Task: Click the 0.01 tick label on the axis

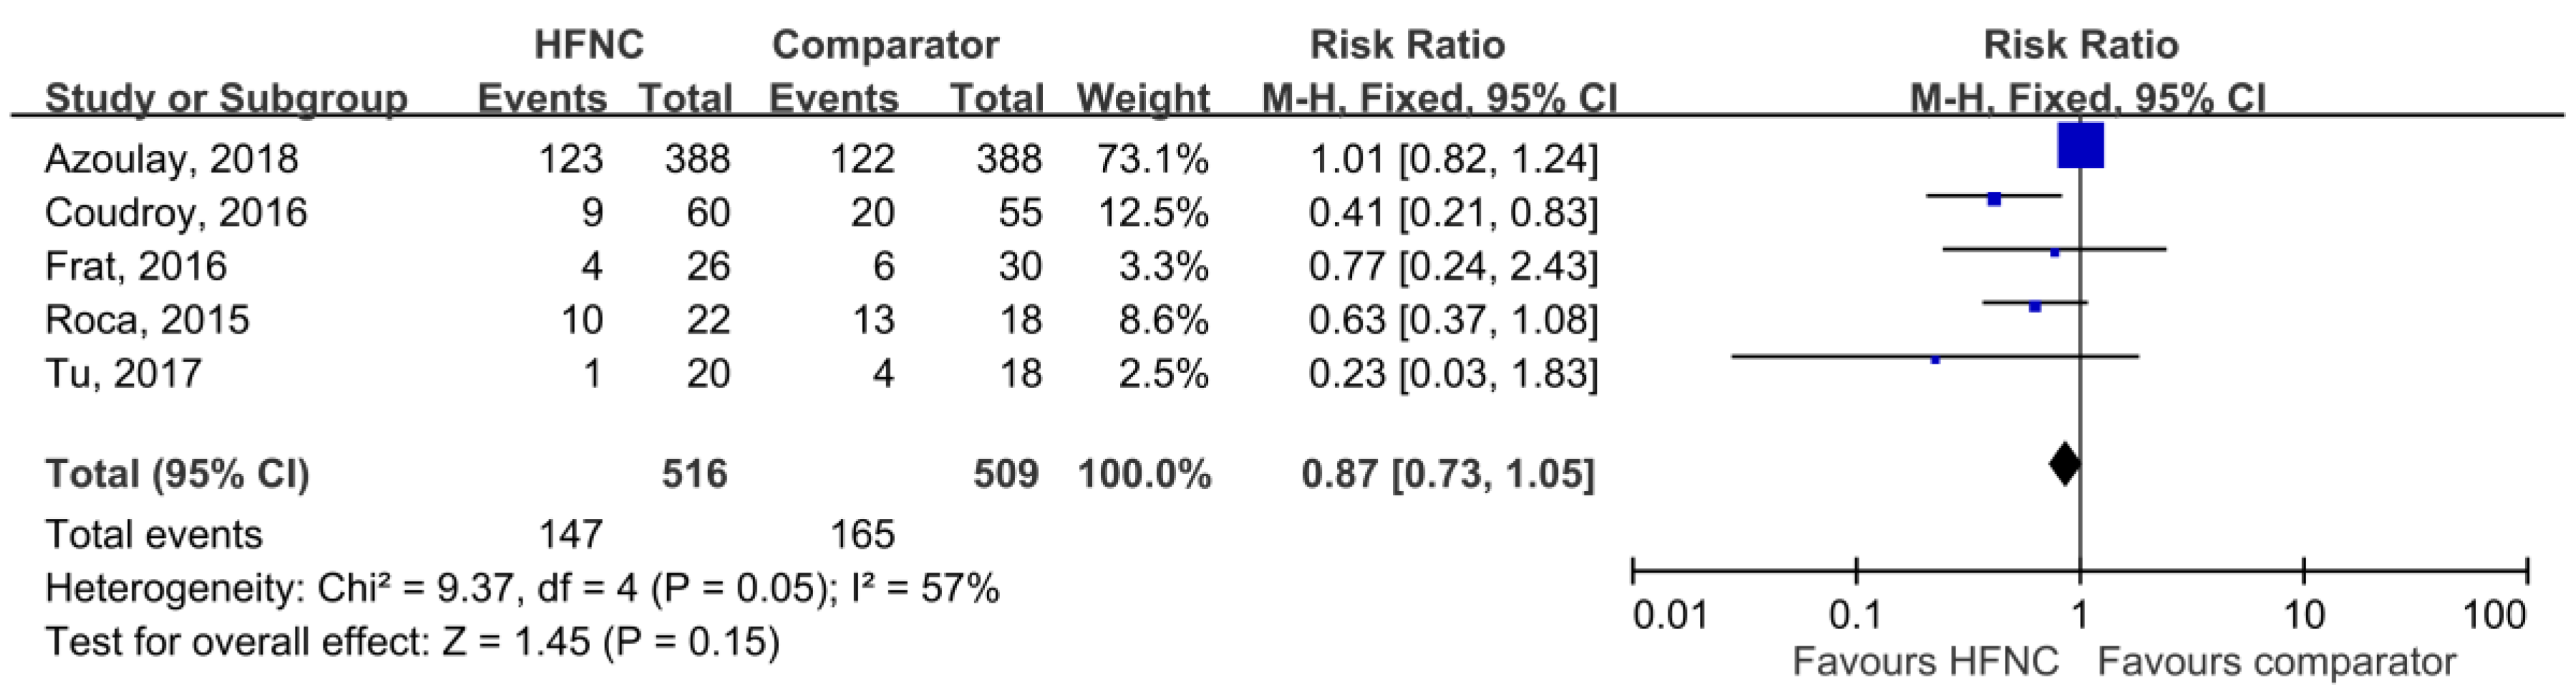Action: (x=1671, y=614)
